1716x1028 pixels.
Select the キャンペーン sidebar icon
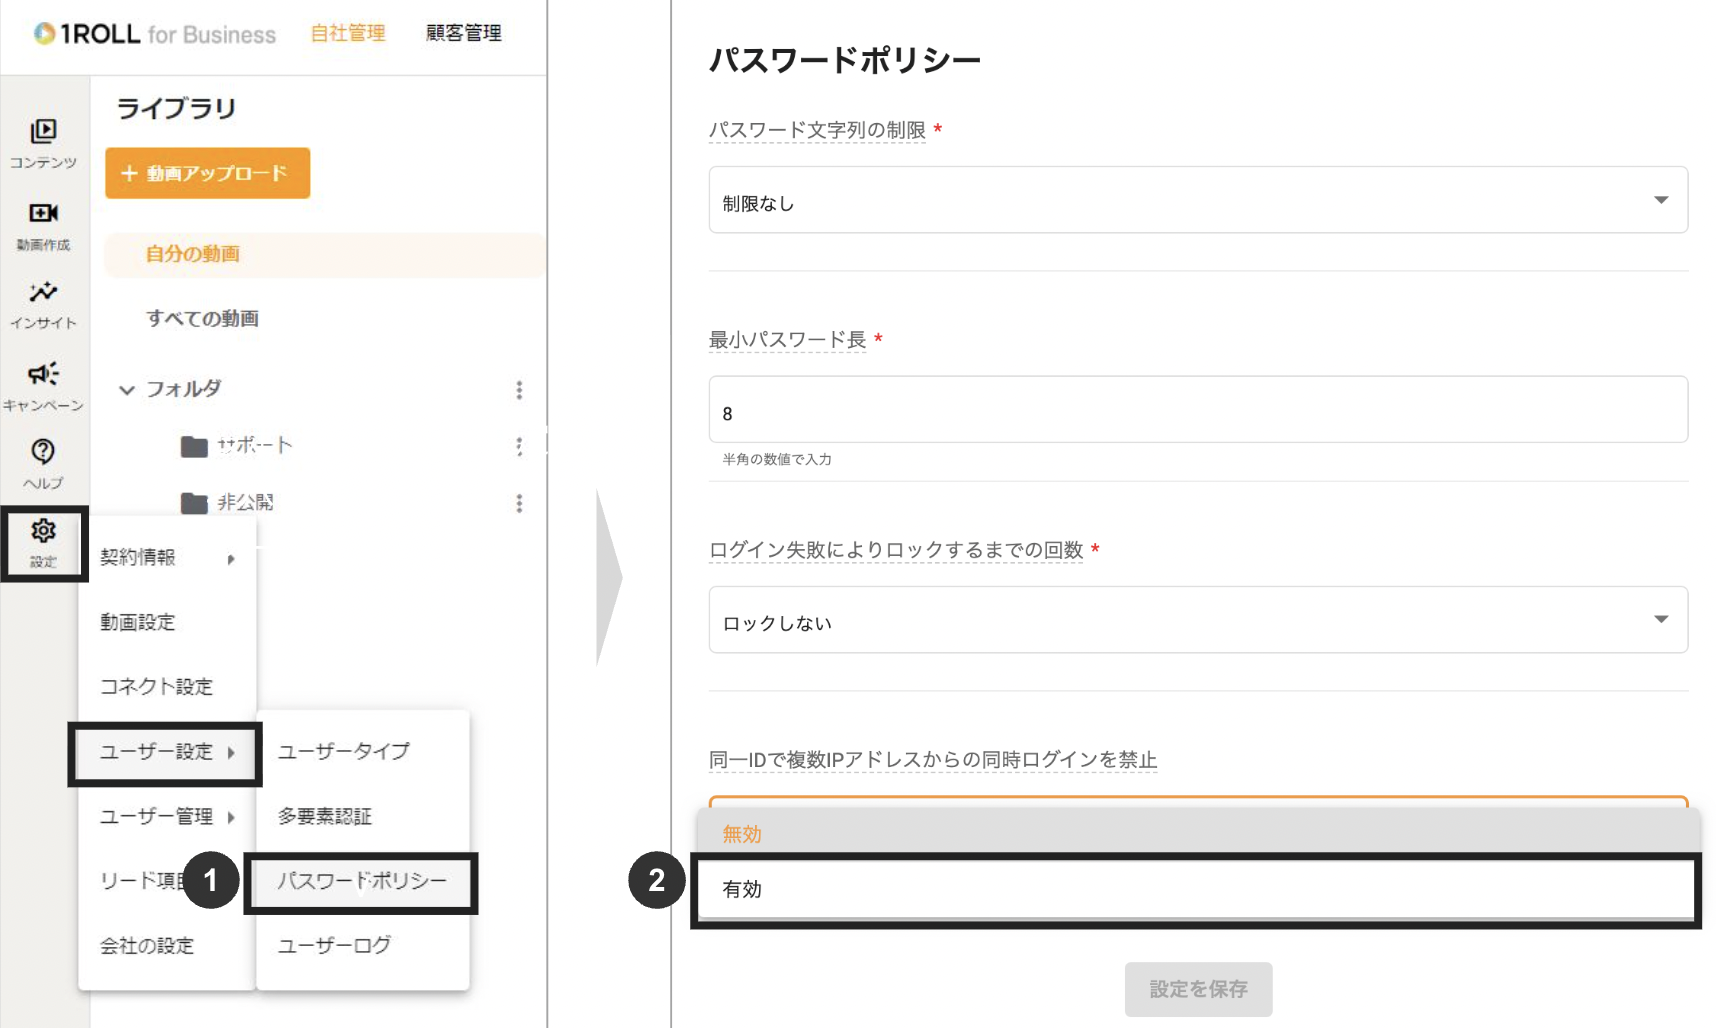[44, 378]
